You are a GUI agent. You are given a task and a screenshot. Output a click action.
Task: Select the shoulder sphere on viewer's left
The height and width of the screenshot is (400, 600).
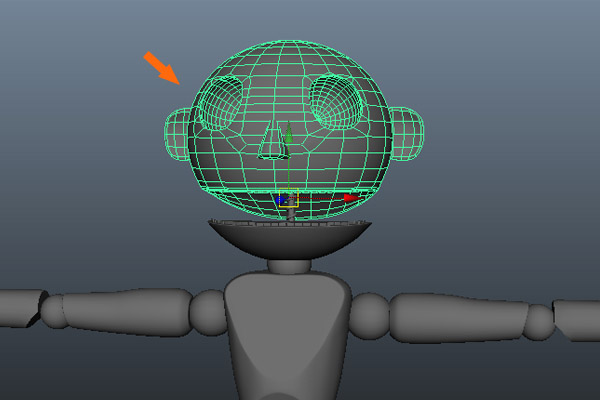(x=208, y=312)
